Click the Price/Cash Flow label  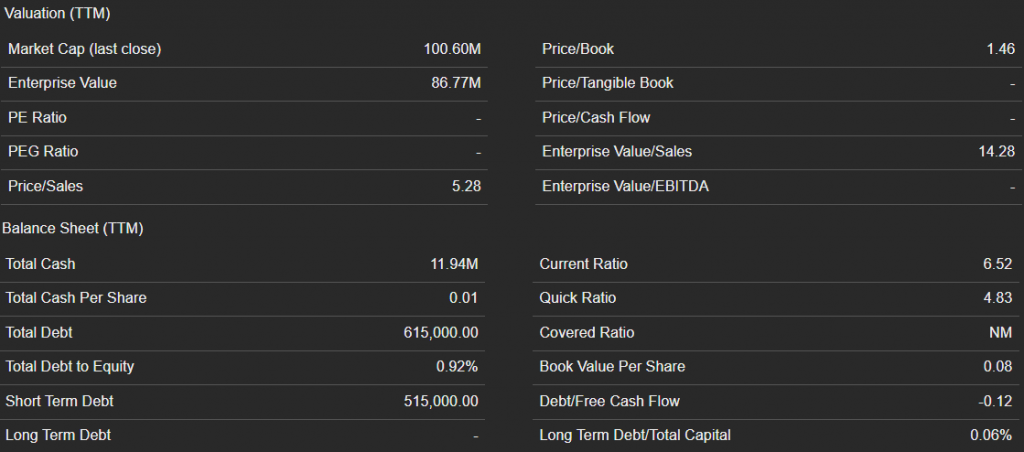point(596,118)
